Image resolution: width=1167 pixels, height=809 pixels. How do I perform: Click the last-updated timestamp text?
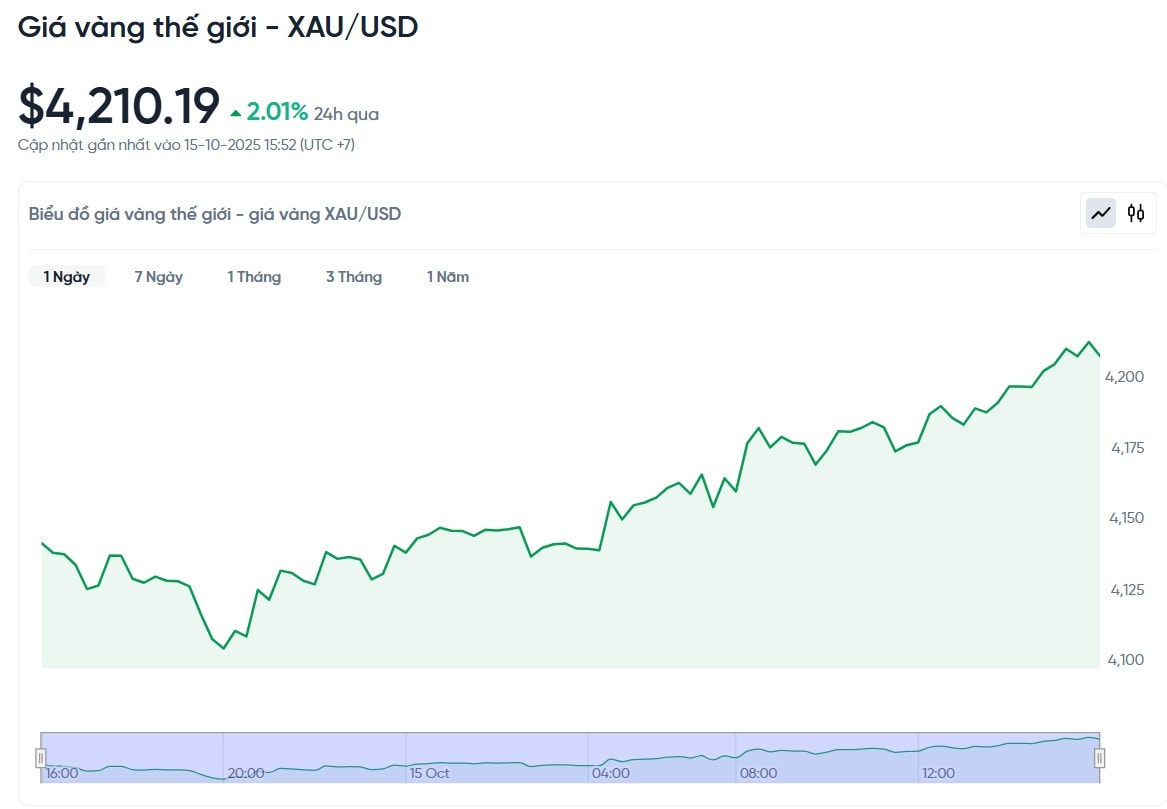(186, 145)
